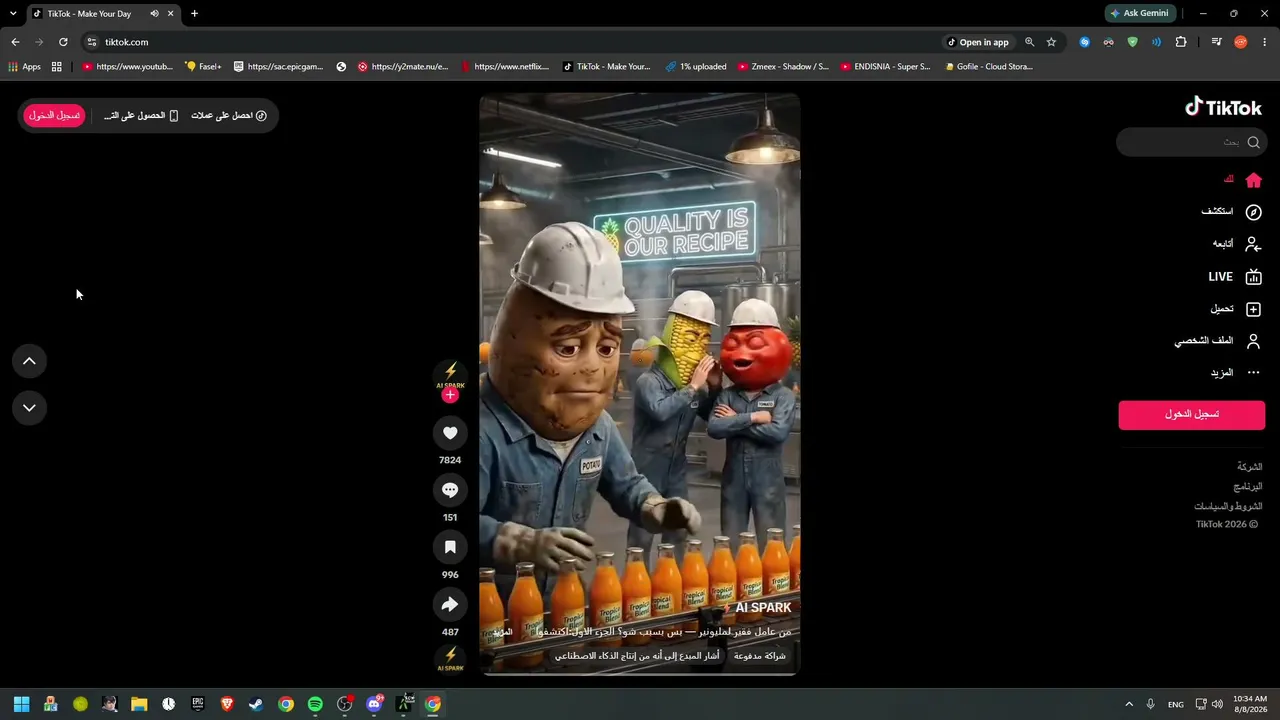The width and height of the screenshot is (1280, 720).
Task: Open Spotify from the taskbar
Action: 315,704
